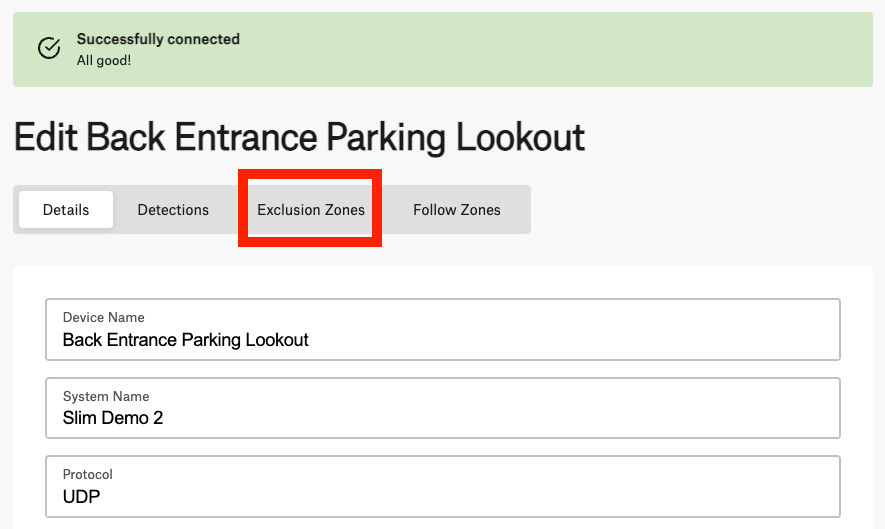Place cursor in "Back Entrance Parking Lookout" value
Viewport: 885px width, 529px height.
pos(186,340)
